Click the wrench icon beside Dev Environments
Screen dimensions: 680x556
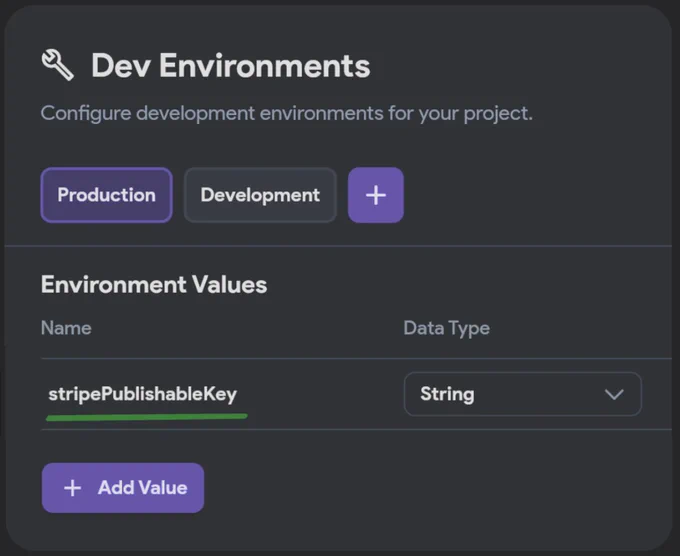click(x=58, y=65)
